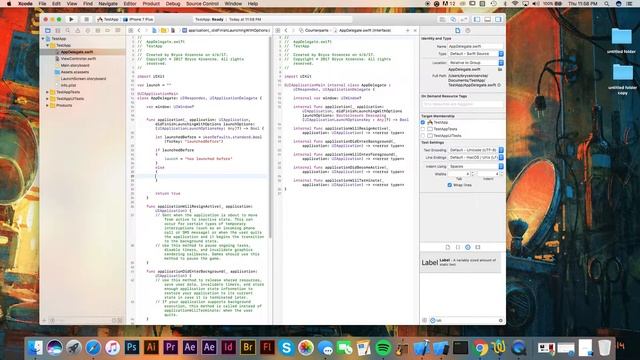The height and width of the screenshot is (360, 640).
Task: Toggle the debug area visibility
Action: point(487,19)
